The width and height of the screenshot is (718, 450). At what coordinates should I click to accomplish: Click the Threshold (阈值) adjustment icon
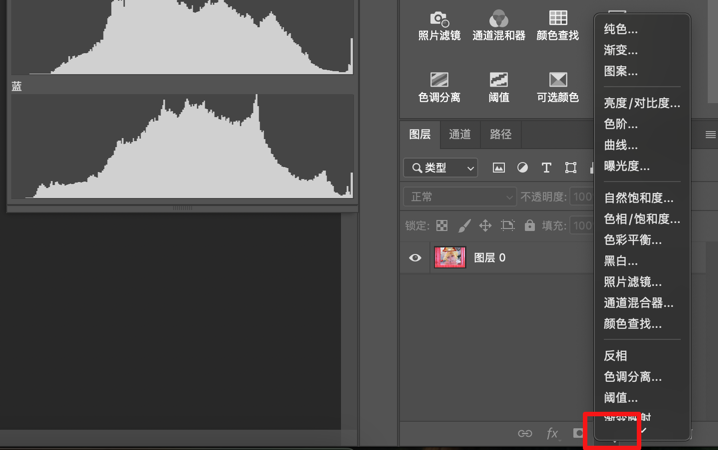click(498, 80)
